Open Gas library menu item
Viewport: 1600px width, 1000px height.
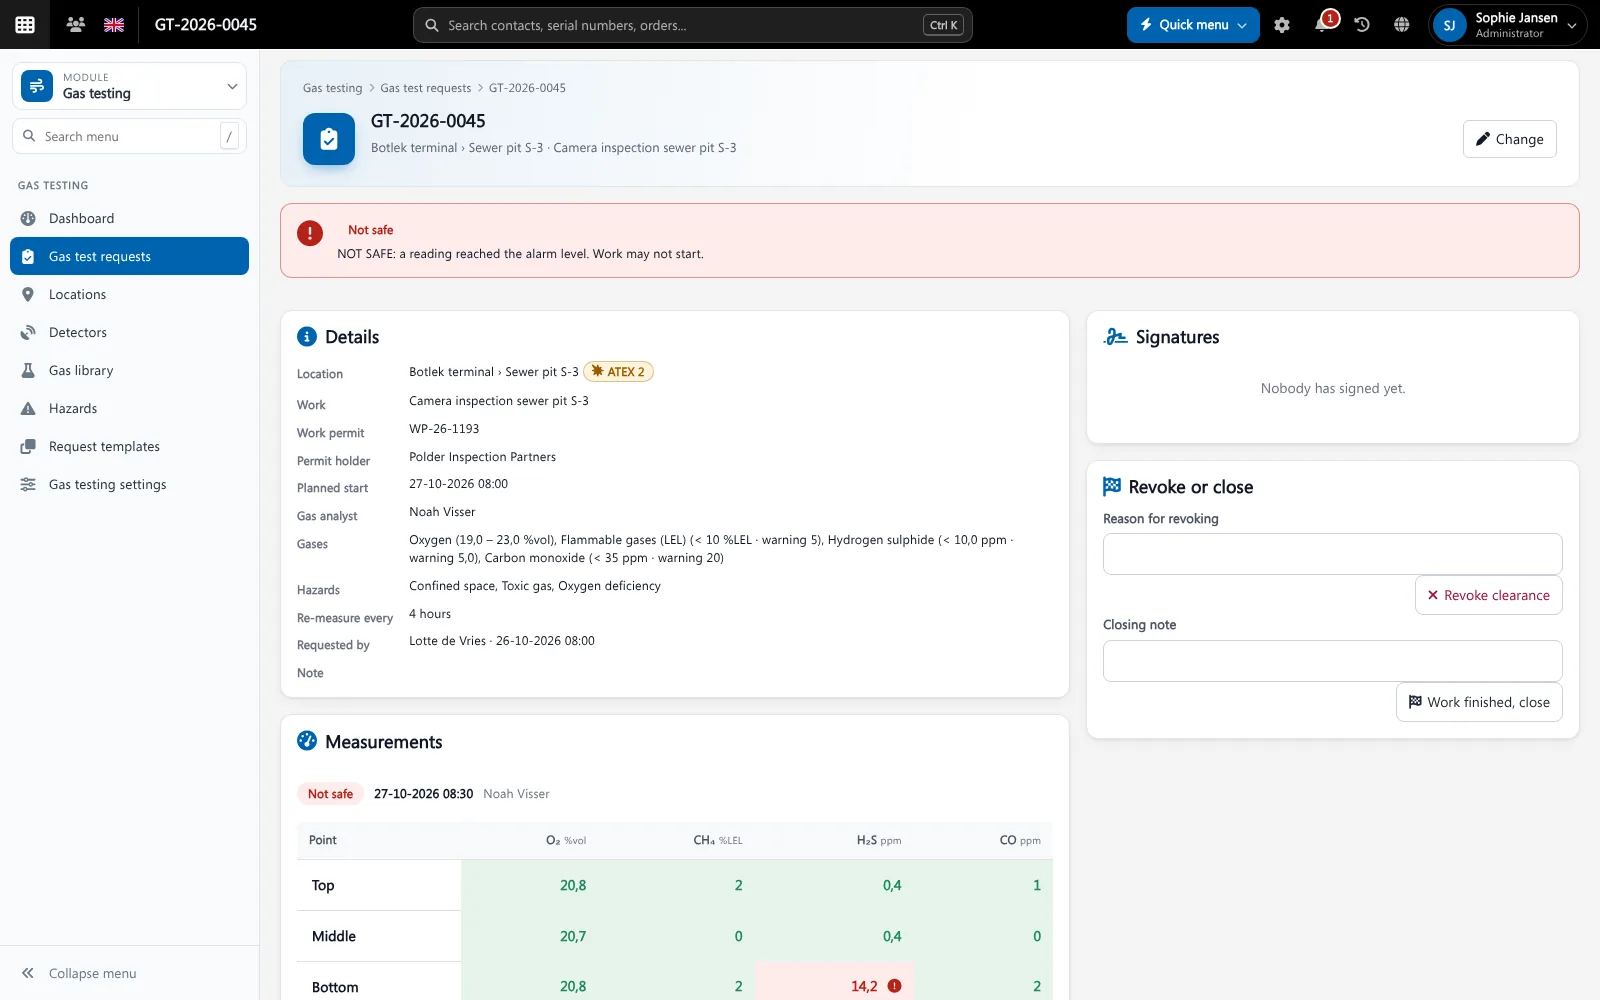click(129, 370)
